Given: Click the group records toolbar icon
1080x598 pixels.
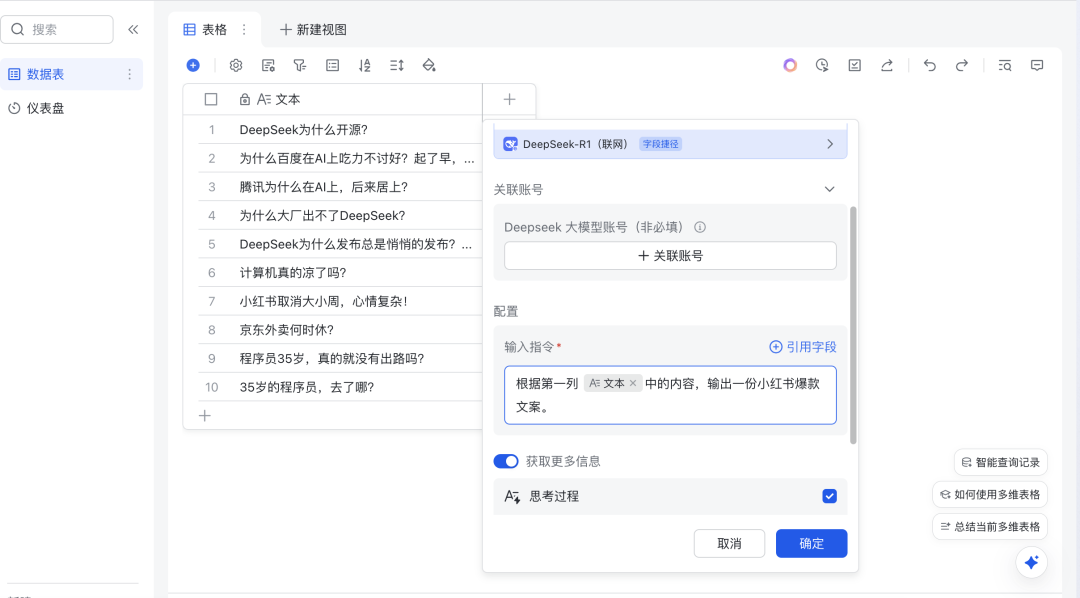Looking at the screenshot, I should coord(332,65).
